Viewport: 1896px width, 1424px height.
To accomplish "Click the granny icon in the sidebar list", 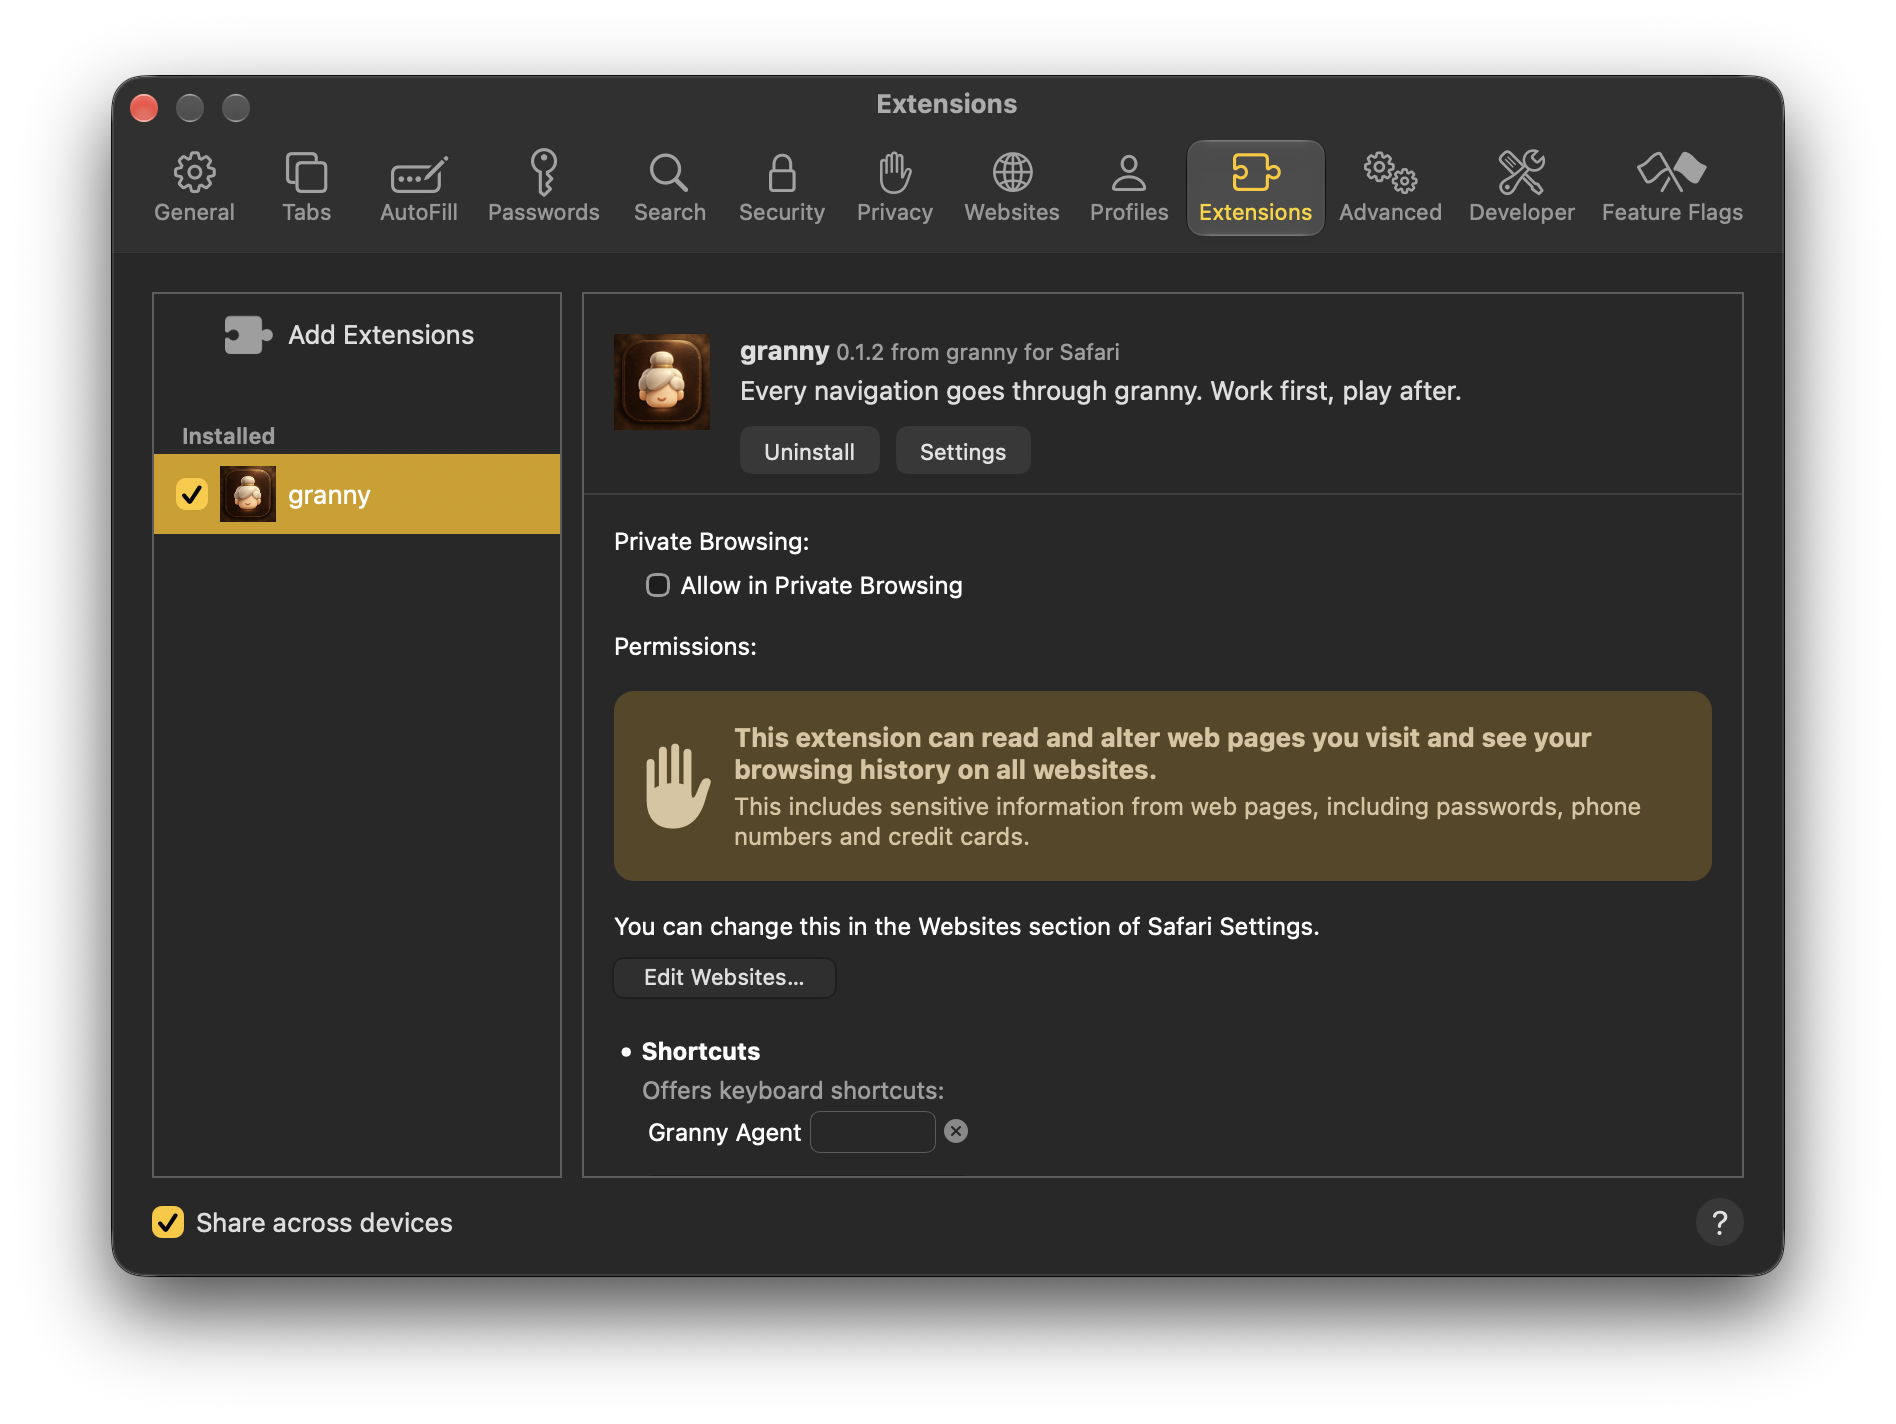I will (x=248, y=494).
